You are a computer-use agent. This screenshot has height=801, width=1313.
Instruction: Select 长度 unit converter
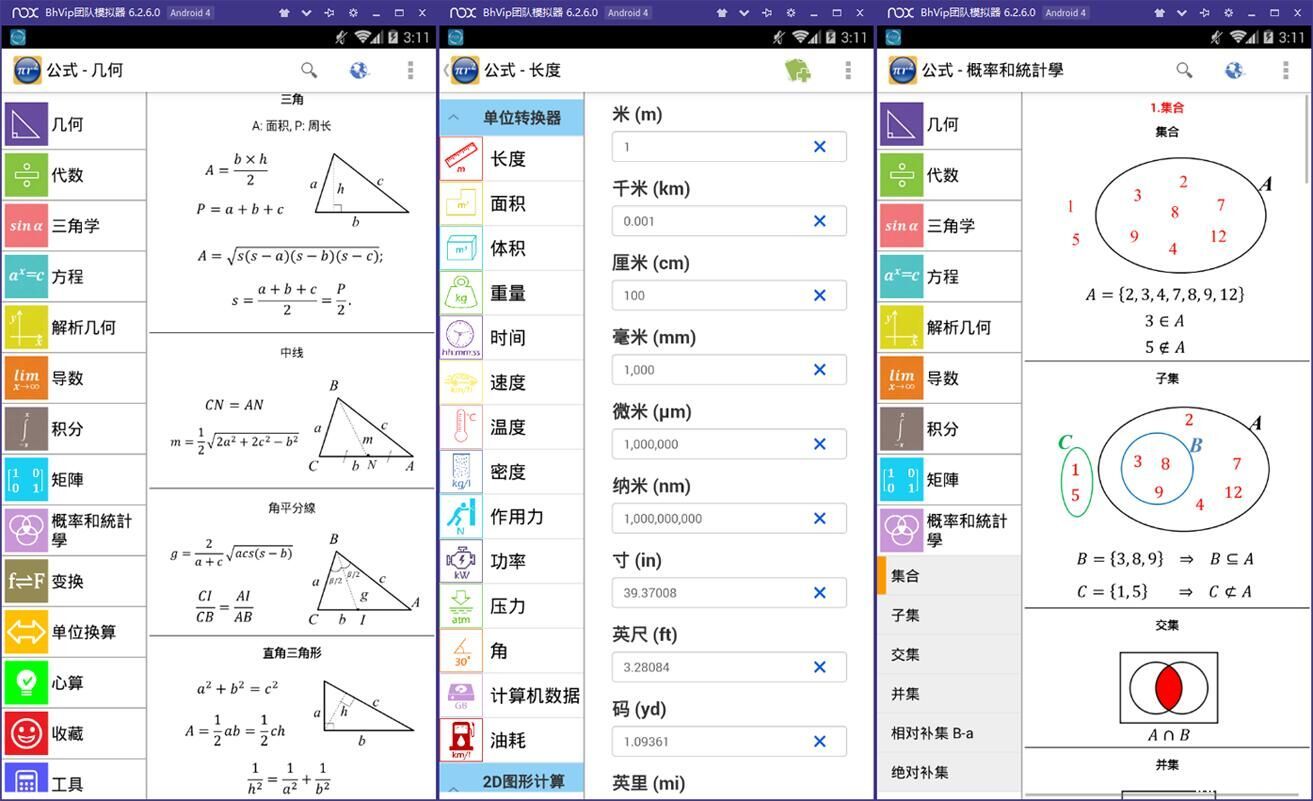coord(511,159)
